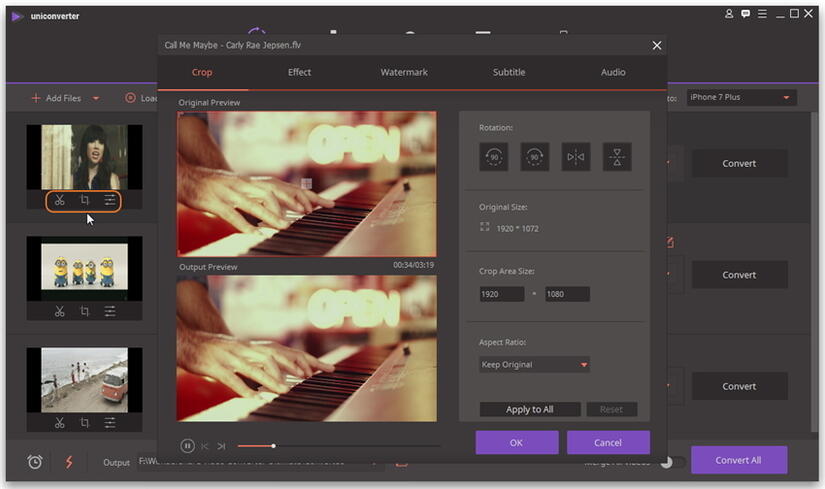The height and width of the screenshot is (489, 825).
Task: Click Convert for the Minions video
Action: click(x=739, y=275)
